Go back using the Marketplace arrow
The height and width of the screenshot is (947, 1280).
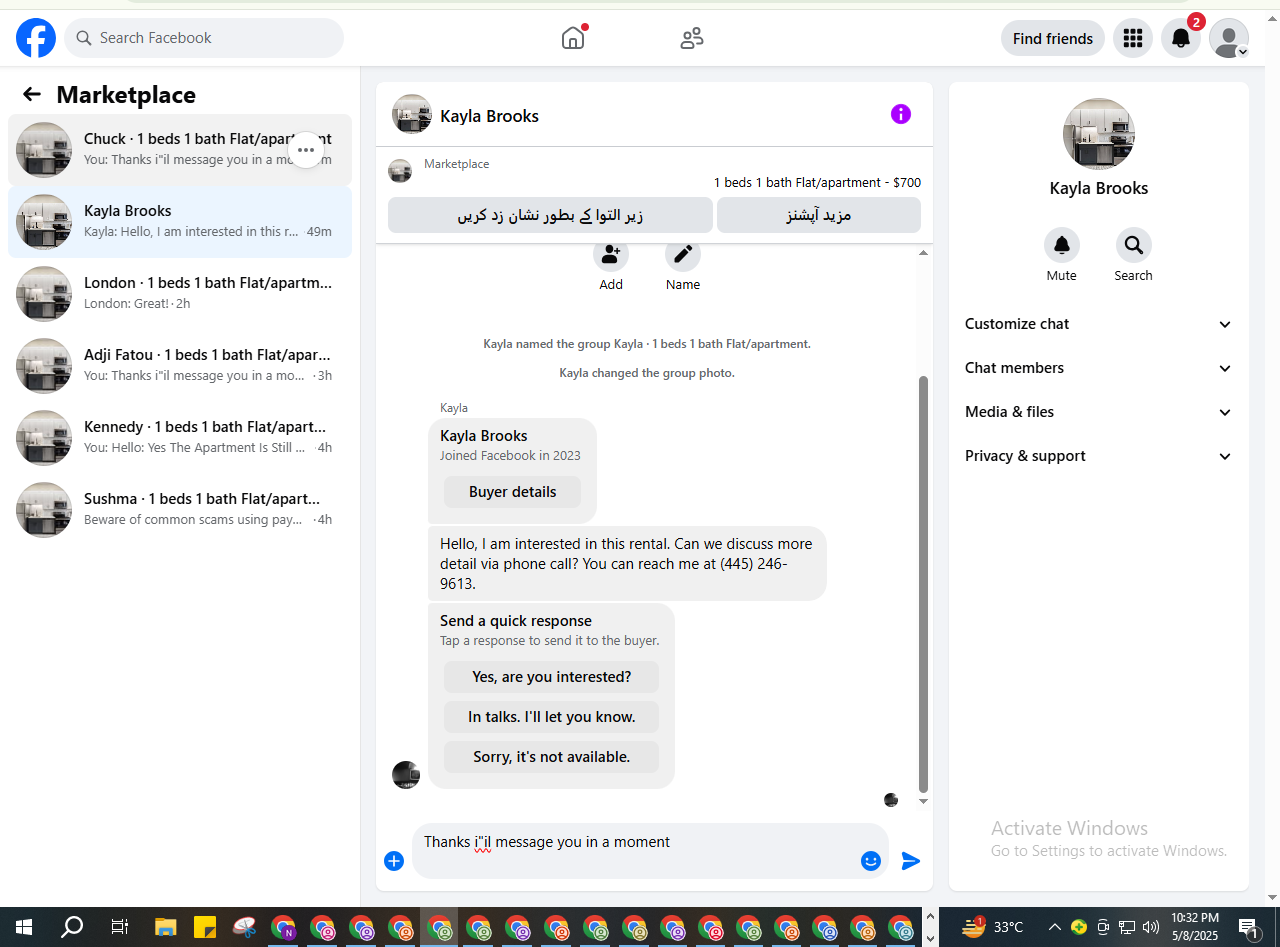32,94
